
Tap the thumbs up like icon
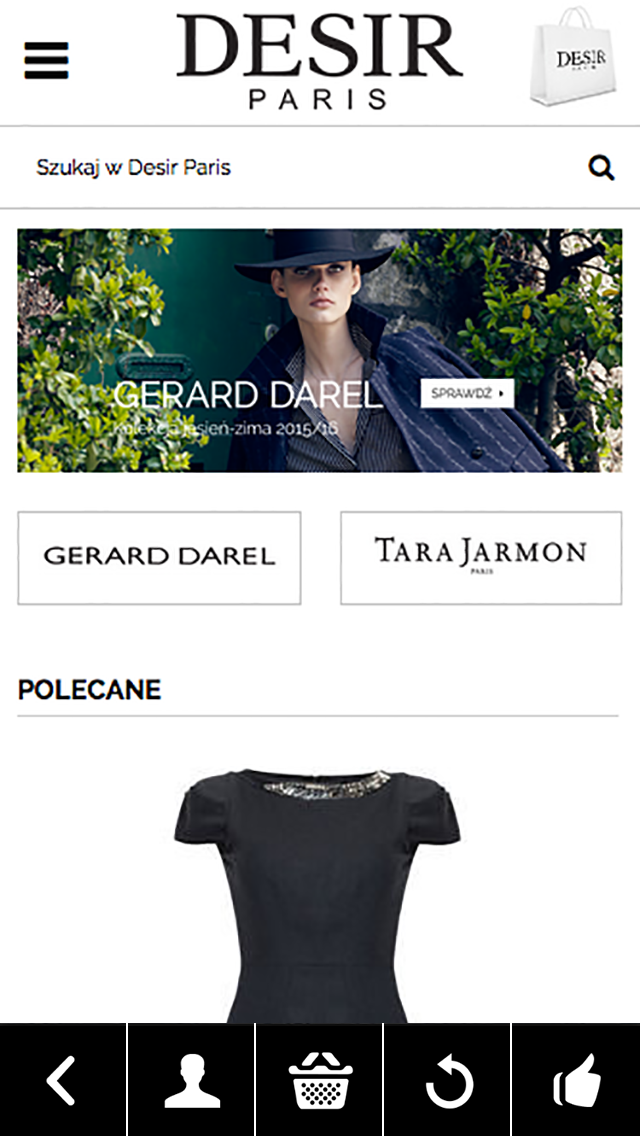576,1080
